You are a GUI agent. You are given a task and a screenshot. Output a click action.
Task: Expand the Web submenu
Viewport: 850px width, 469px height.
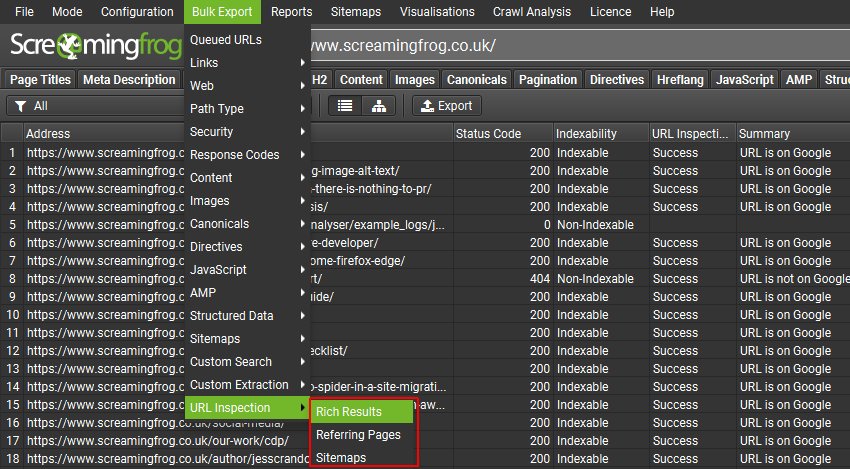(x=247, y=86)
